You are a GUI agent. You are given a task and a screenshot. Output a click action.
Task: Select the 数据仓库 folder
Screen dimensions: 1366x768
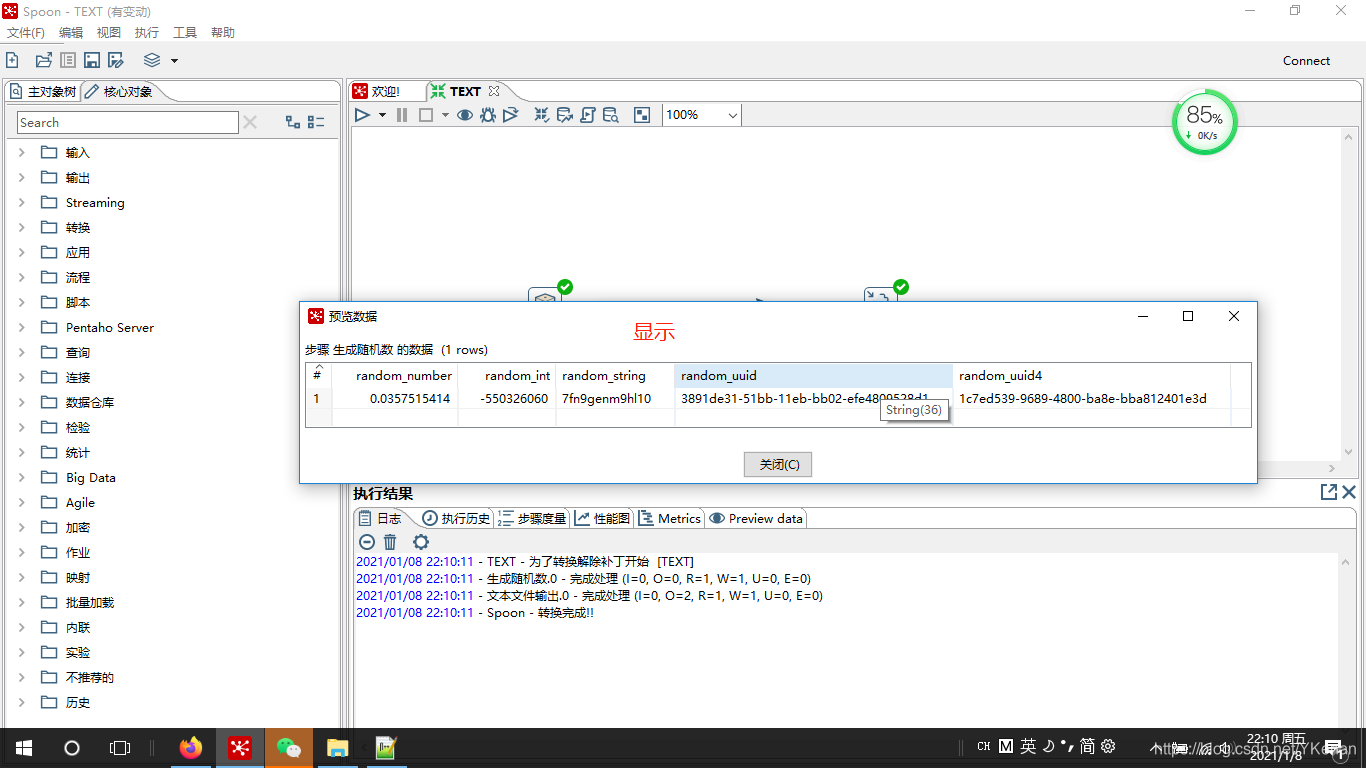coord(78,402)
